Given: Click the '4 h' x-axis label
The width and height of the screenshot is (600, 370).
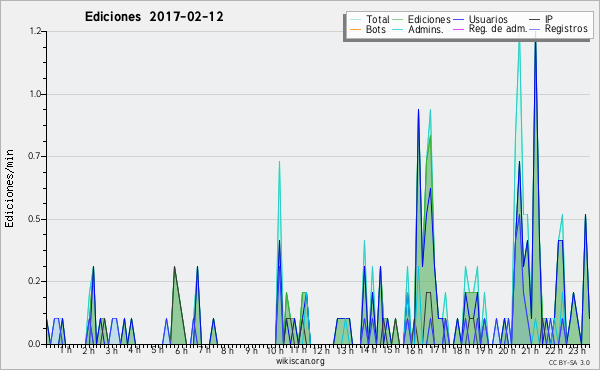Looking at the screenshot, I should (134, 350).
